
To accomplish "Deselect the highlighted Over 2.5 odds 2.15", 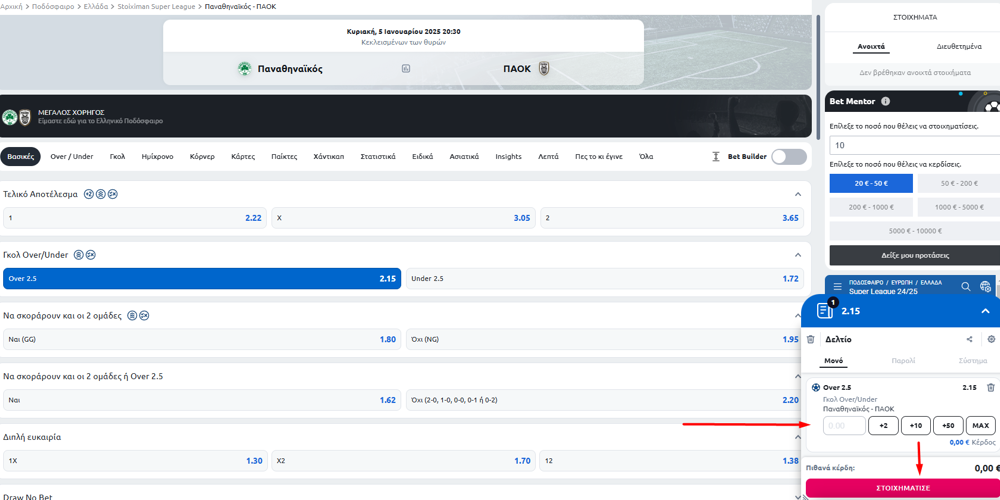I will coord(202,279).
